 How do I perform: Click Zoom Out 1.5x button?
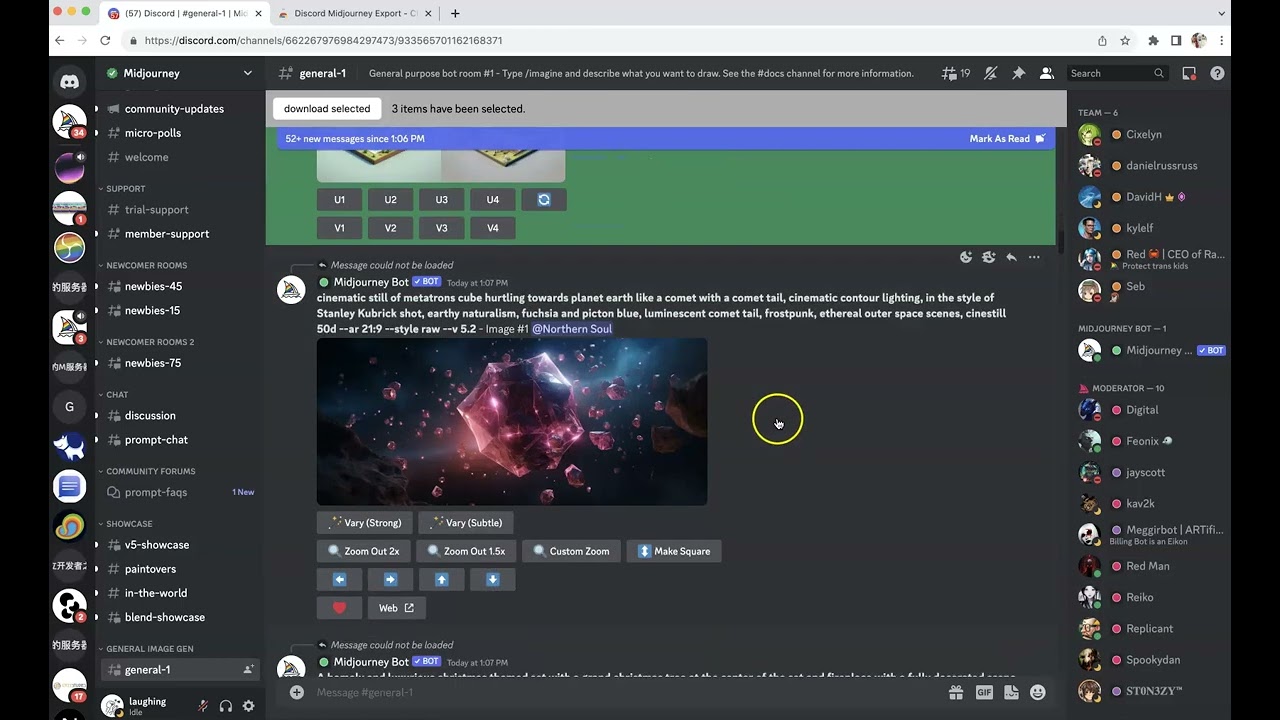(x=467, y=551)
